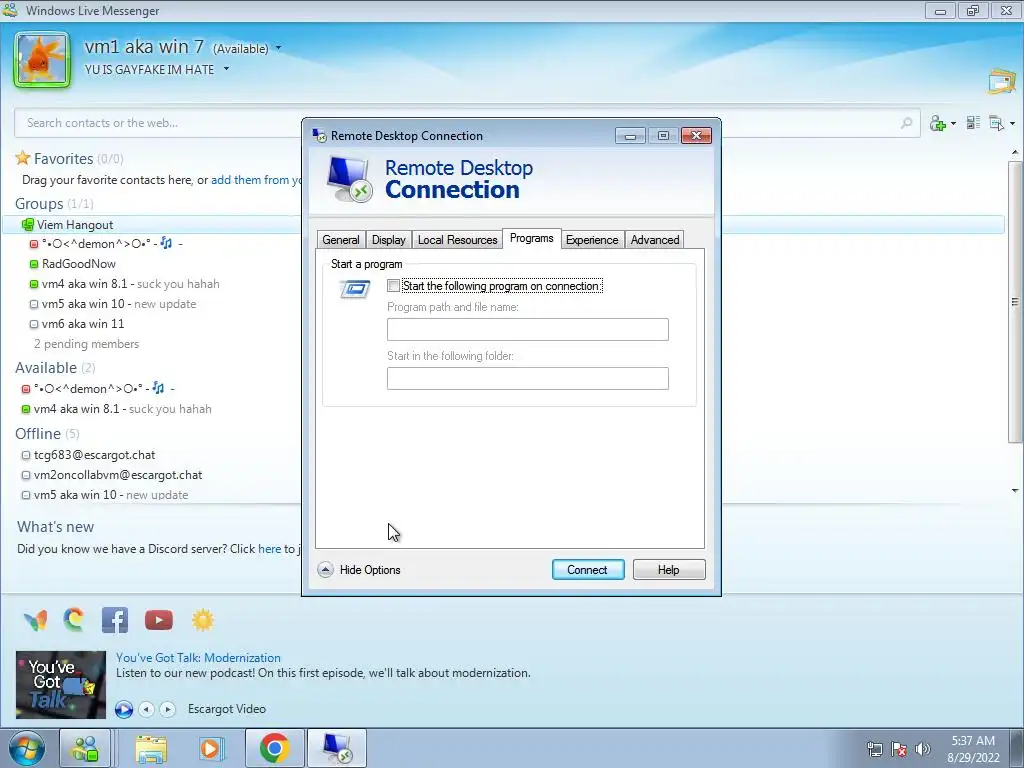Open Windows Media Player from taskbar
Viewport: 1024px width, 768px height.
coord(212,748)
